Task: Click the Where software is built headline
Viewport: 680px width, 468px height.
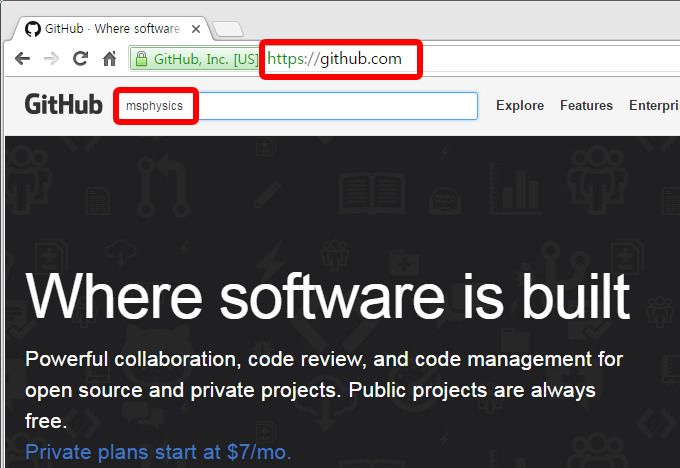Action: click(327, 297)
